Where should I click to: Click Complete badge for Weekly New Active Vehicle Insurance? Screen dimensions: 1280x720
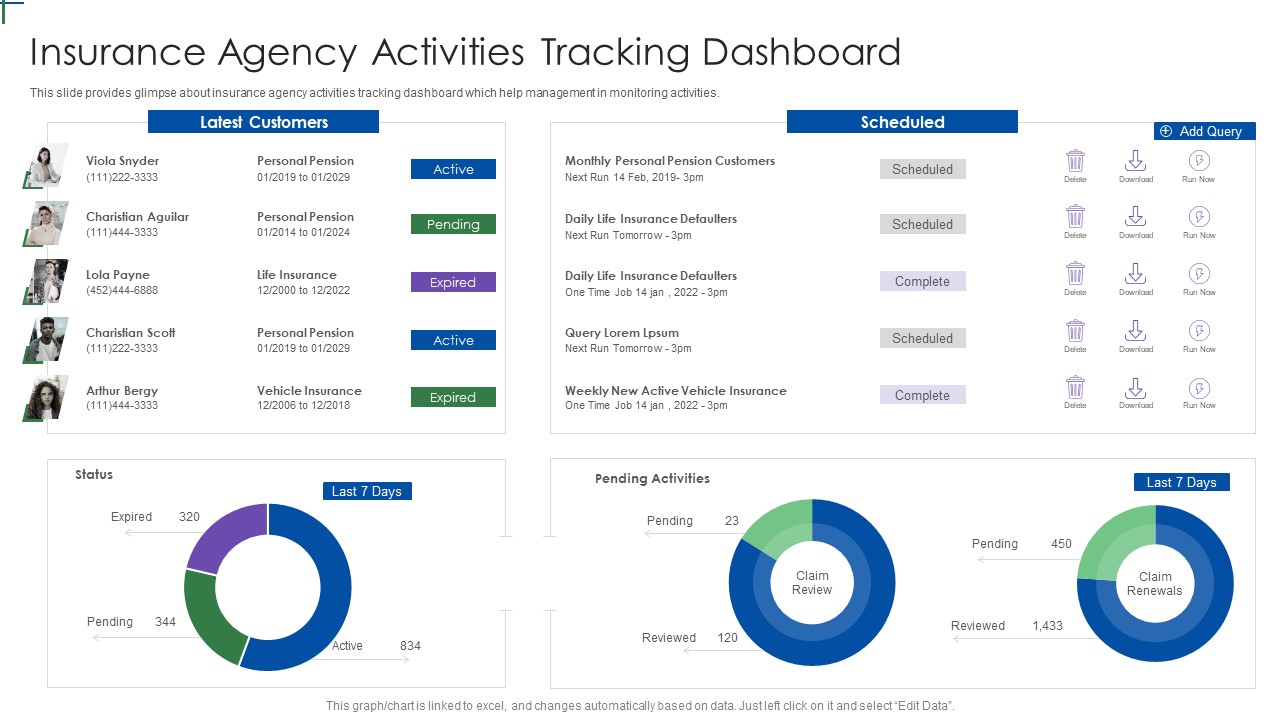(922, 395)
